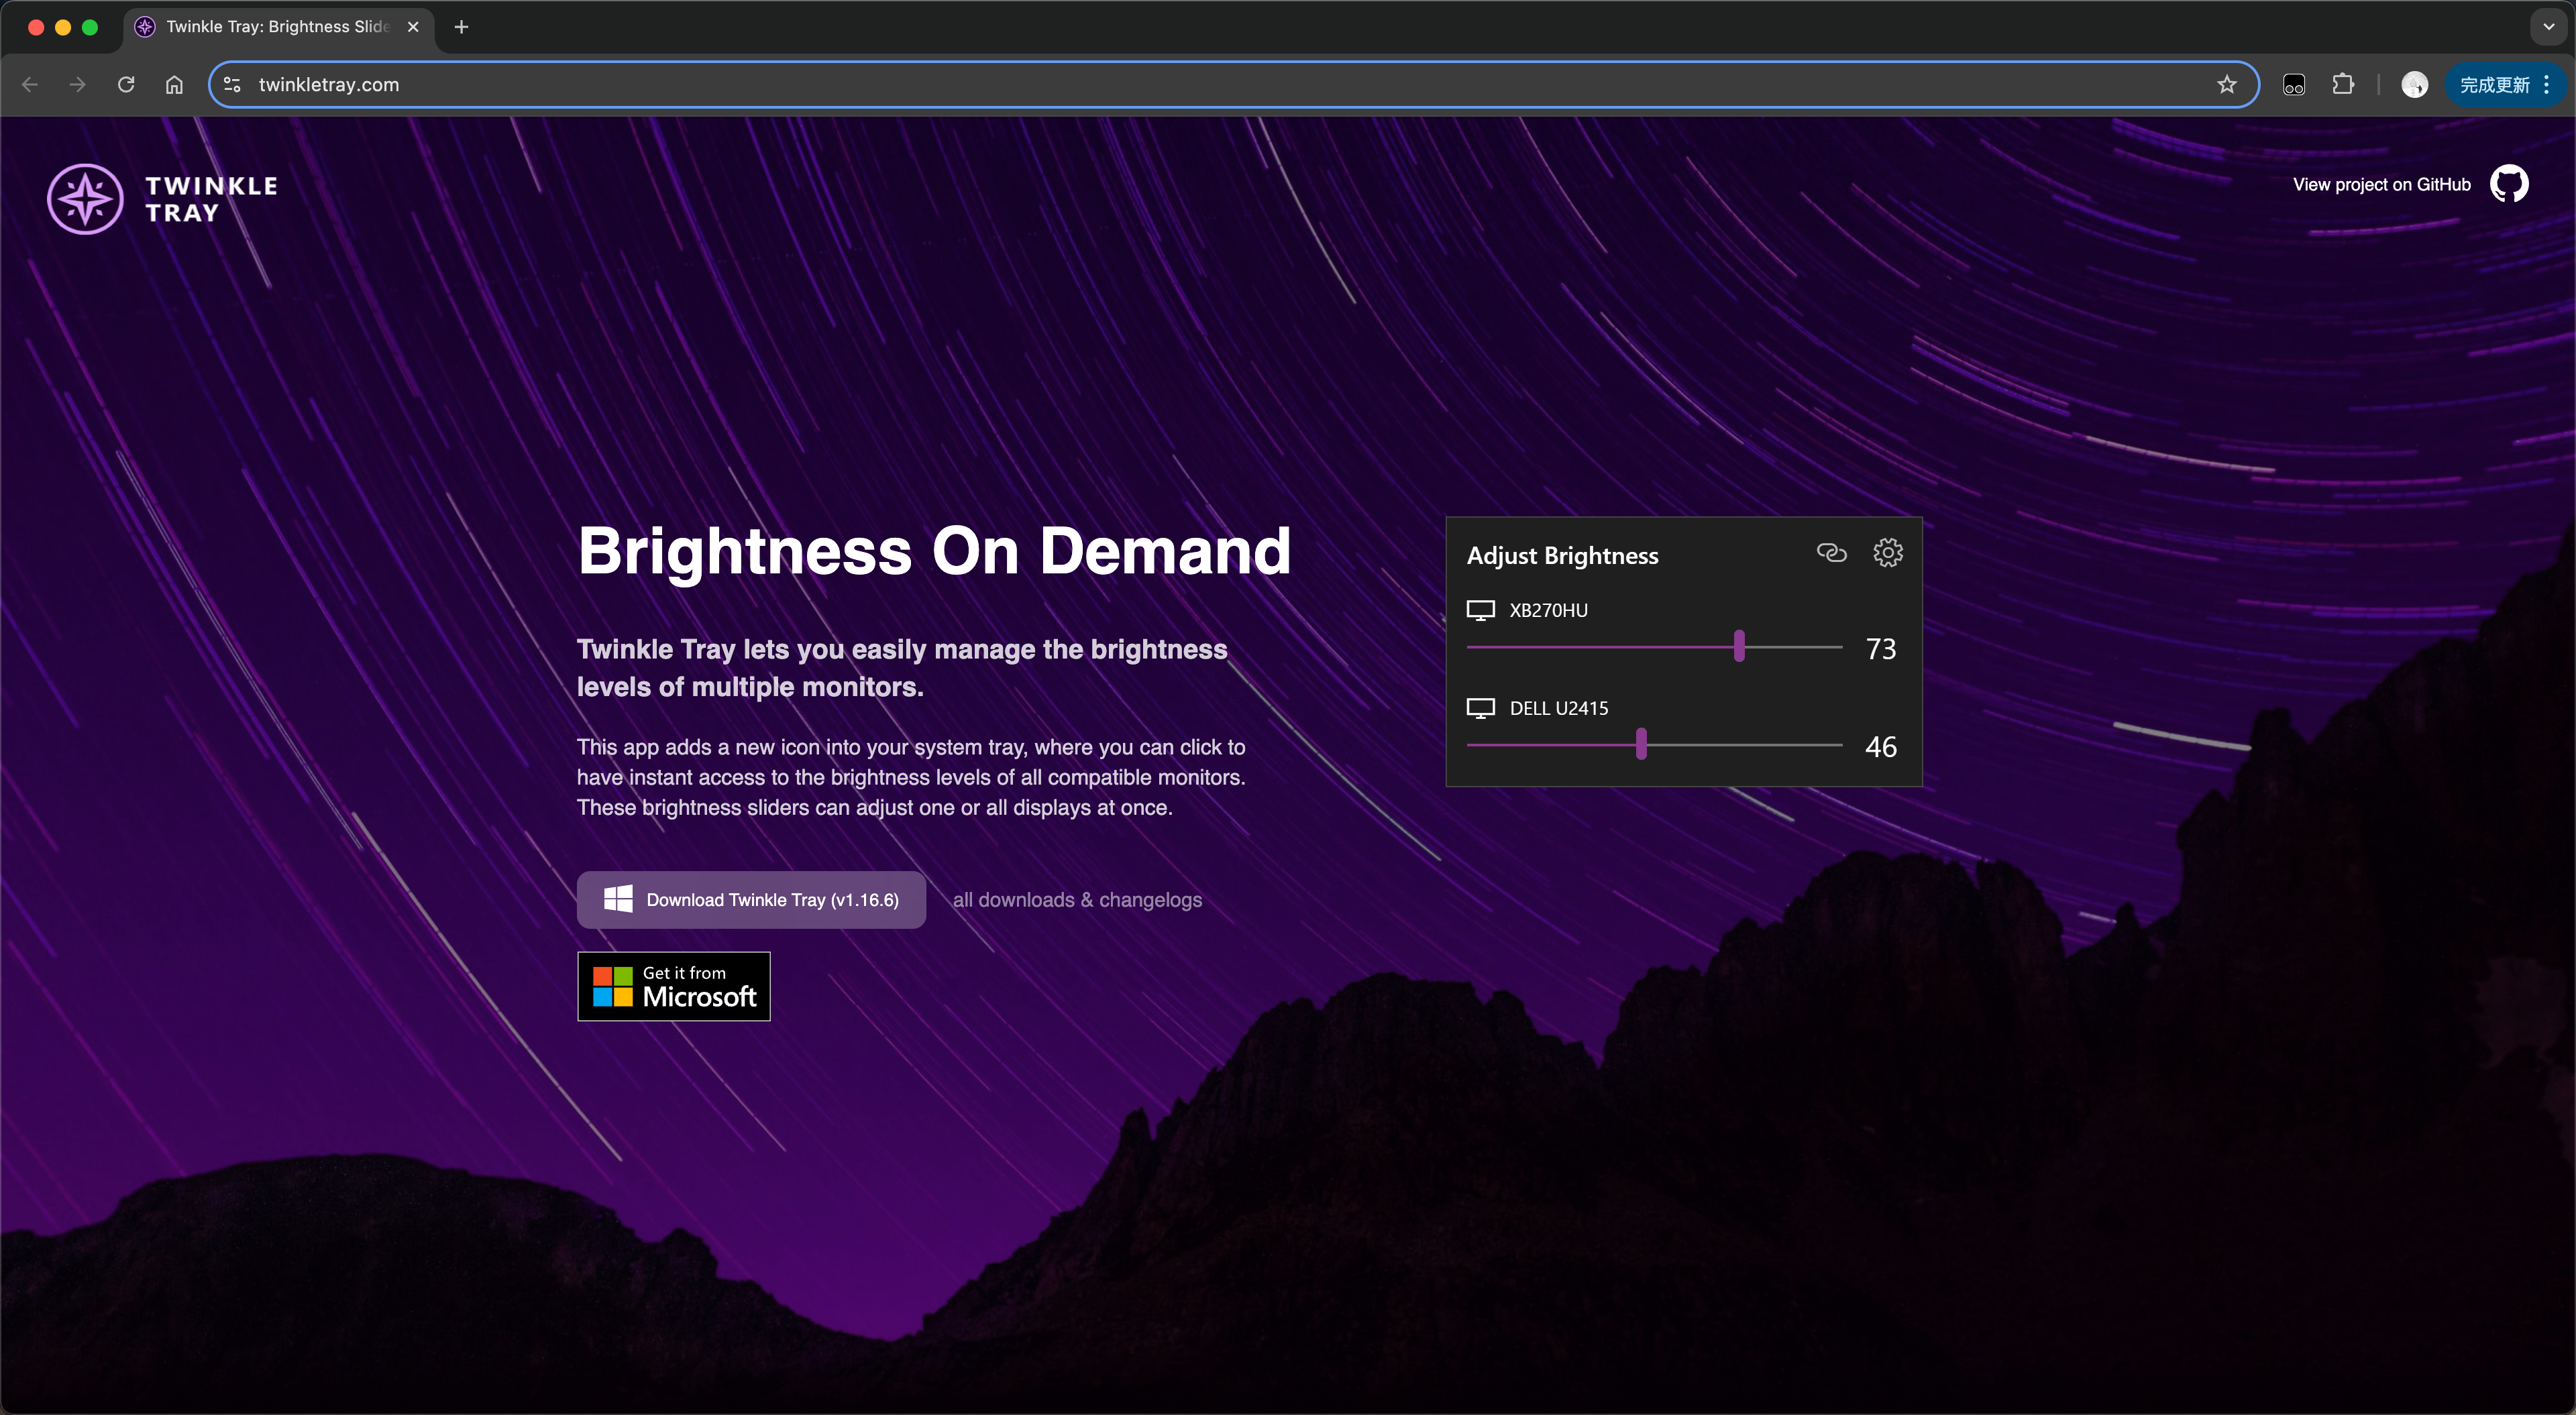Image resolution: width=2576 pixels, height=1415 pixels.
Task: Click the Adjust Brightness panel title
Action: (x=1562, y=555)
